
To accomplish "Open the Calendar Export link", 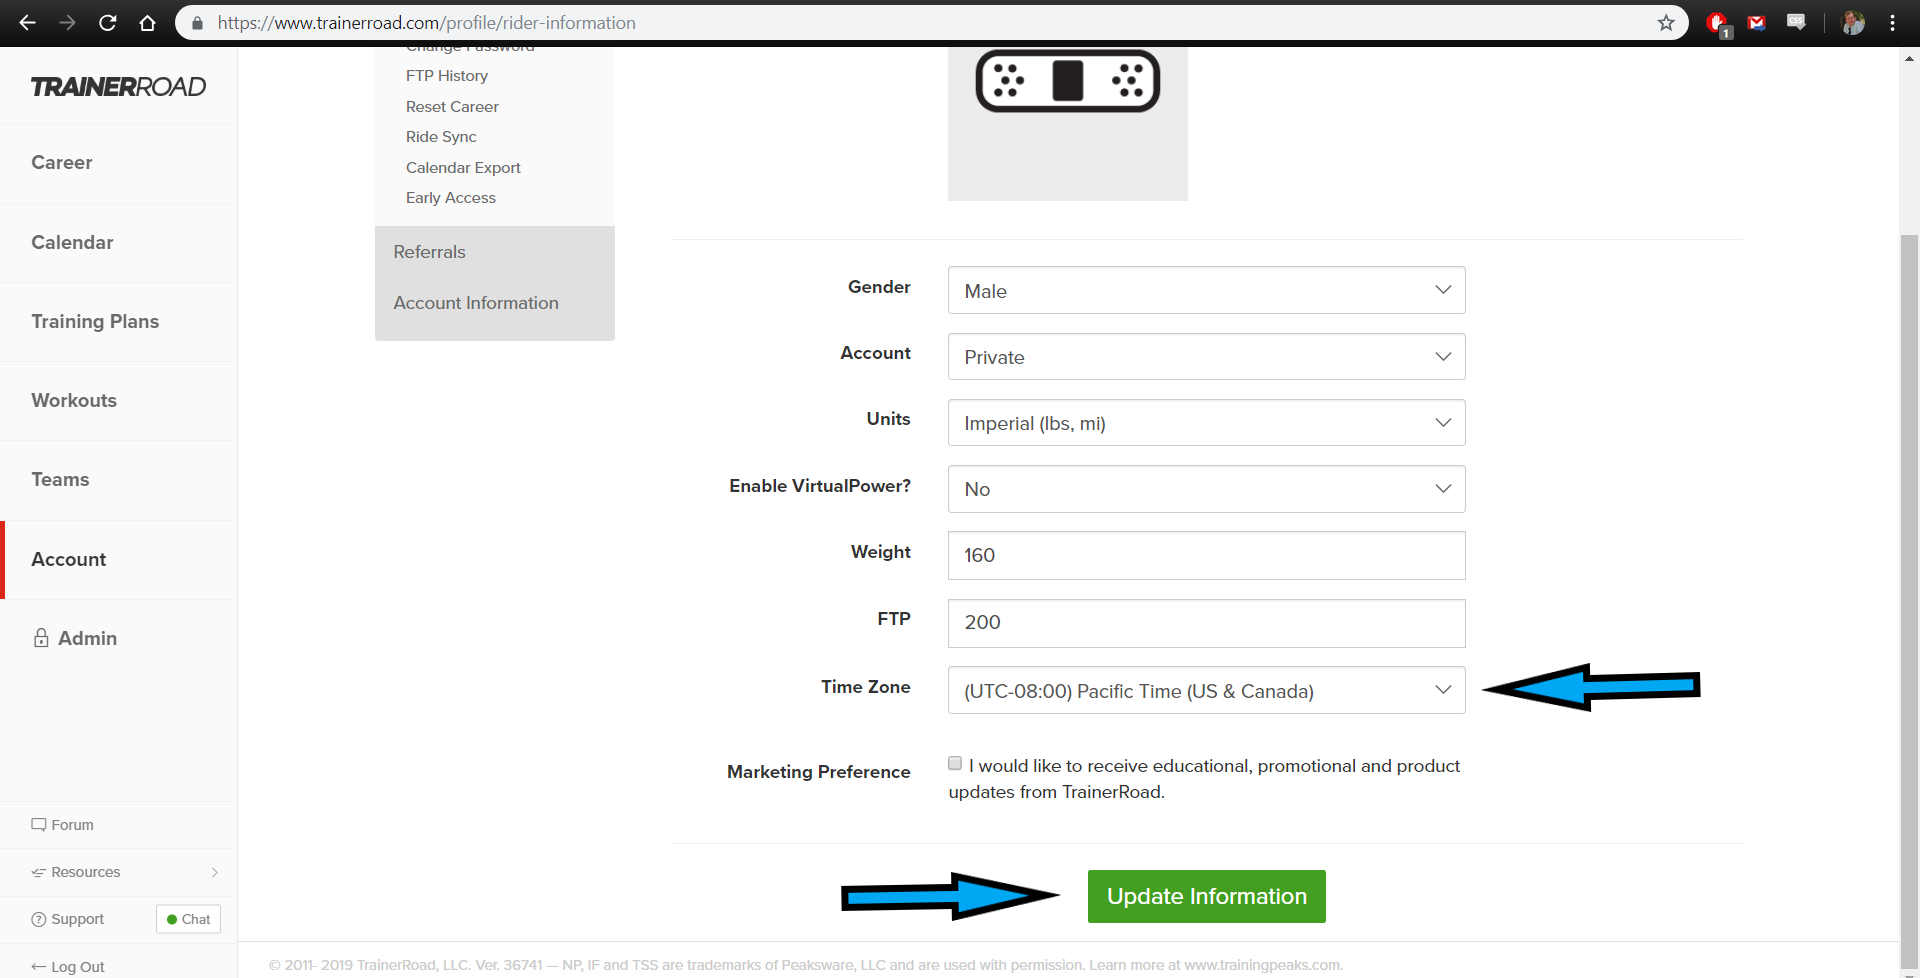I will tap(463, 168).
